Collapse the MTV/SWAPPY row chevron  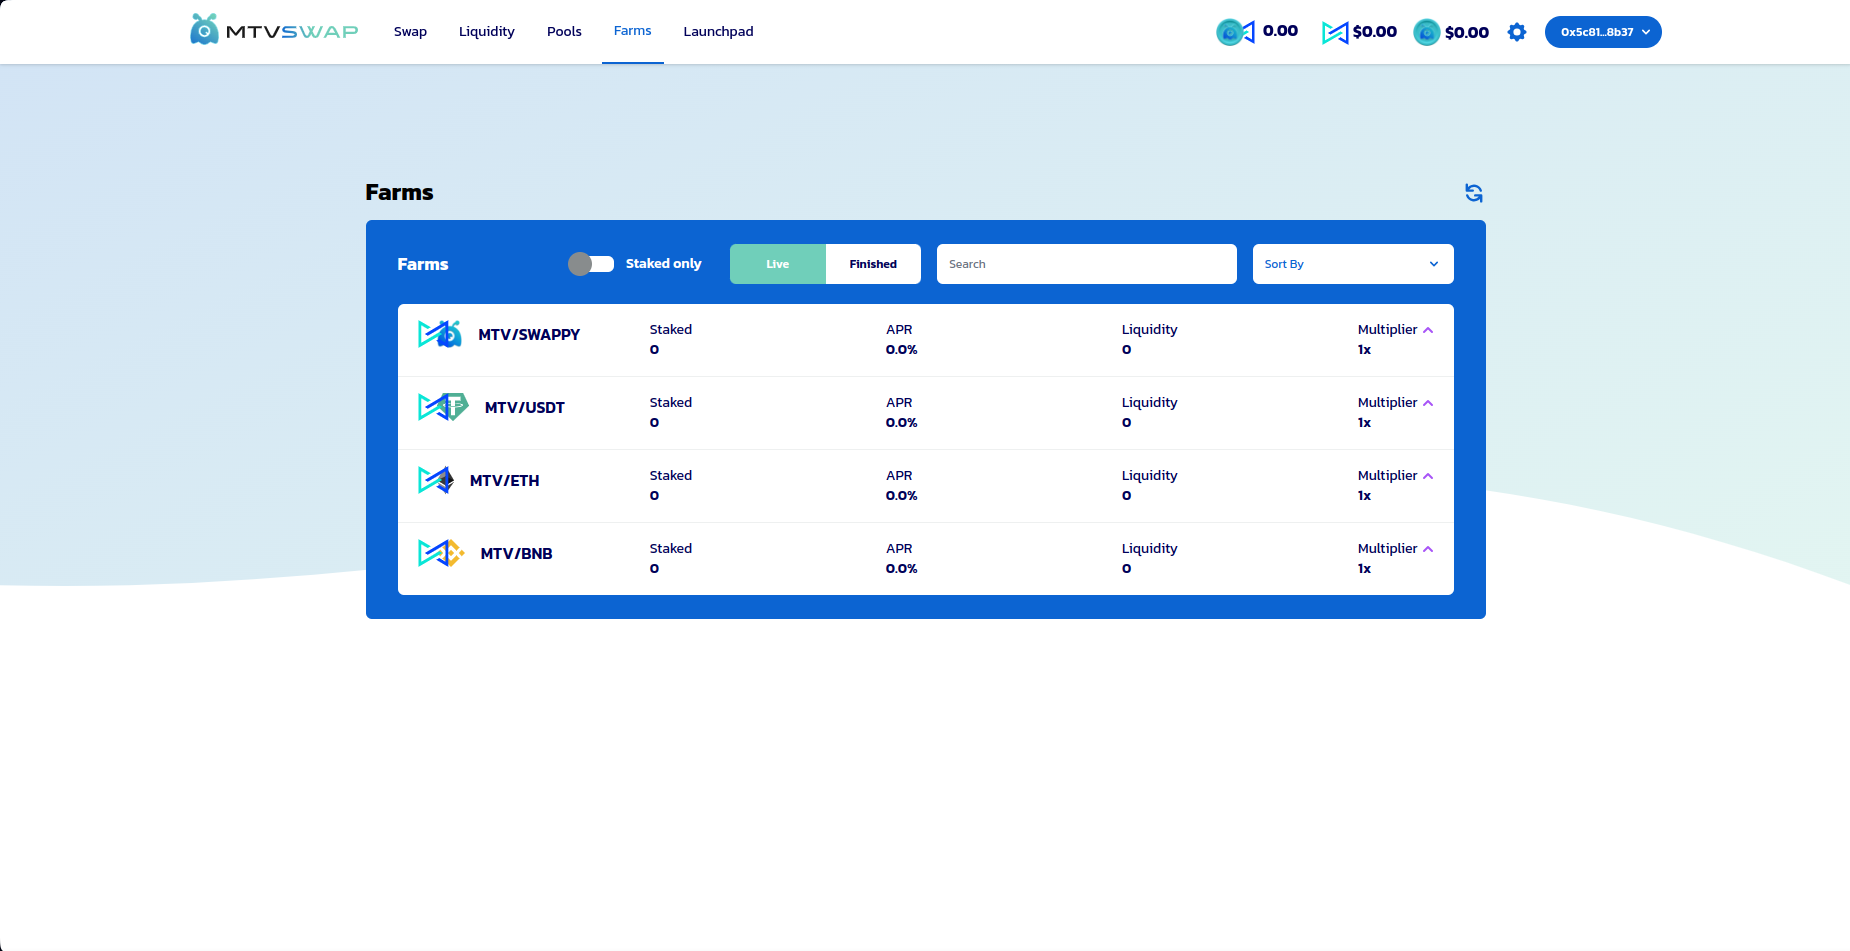(x=1428, y=330)
